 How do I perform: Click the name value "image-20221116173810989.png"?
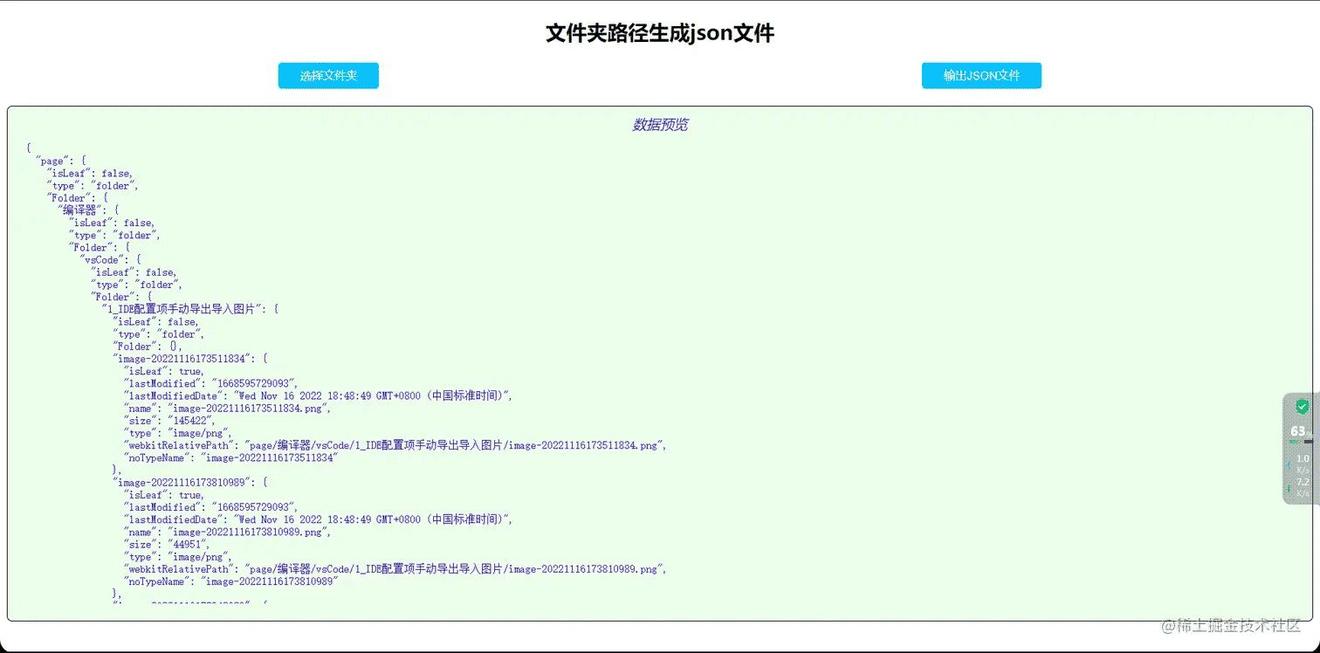252,532
